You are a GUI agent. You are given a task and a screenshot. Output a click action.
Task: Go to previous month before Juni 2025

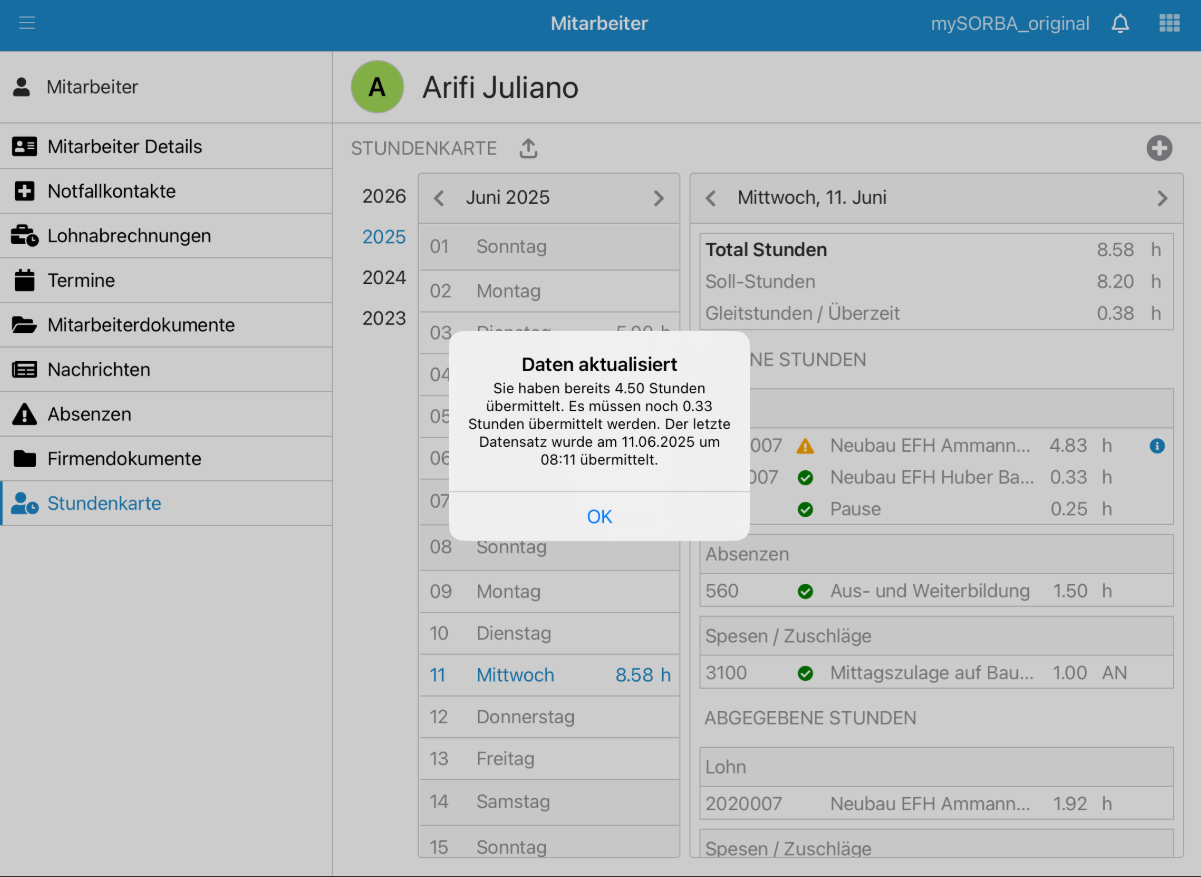click(x=438, y=198)
